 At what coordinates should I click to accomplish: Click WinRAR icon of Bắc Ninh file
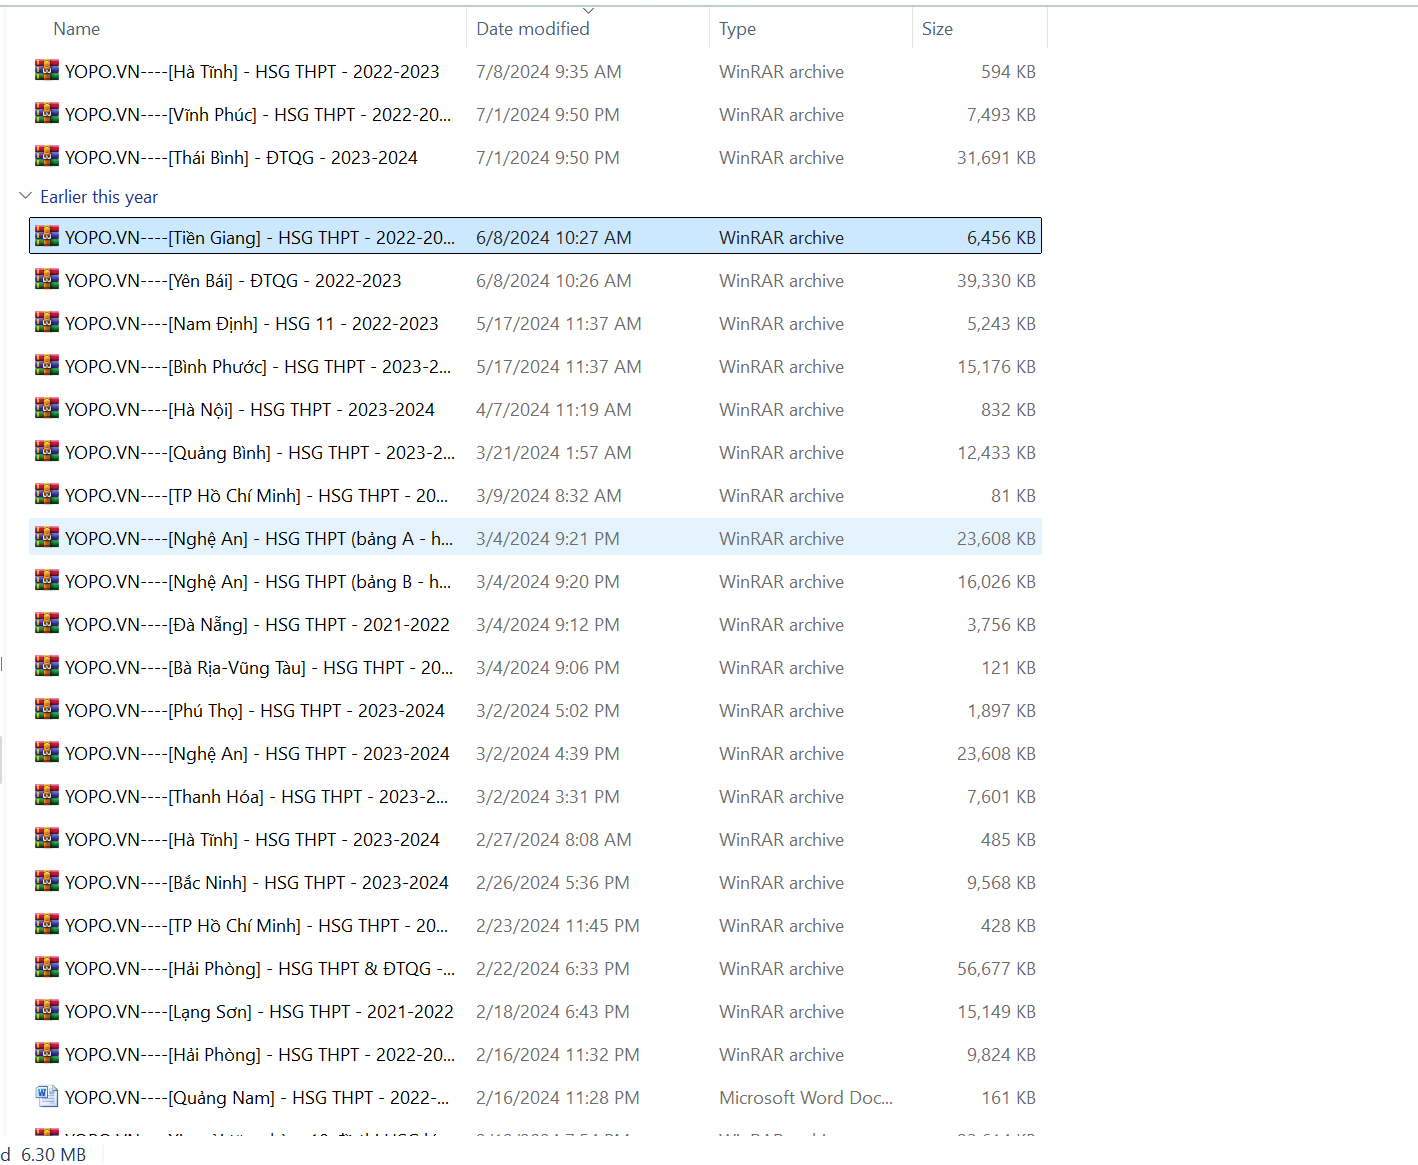tap(47, 881)
